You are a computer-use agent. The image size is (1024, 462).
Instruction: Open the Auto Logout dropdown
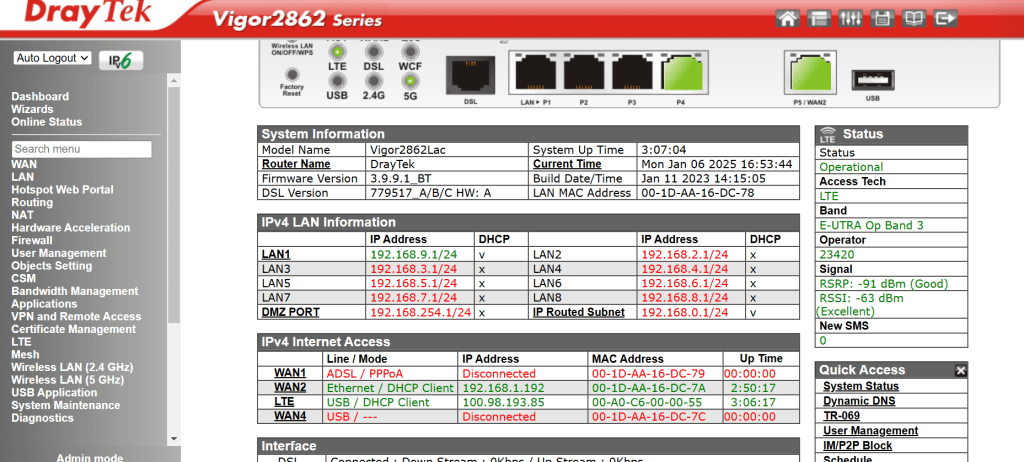(52, 58)
